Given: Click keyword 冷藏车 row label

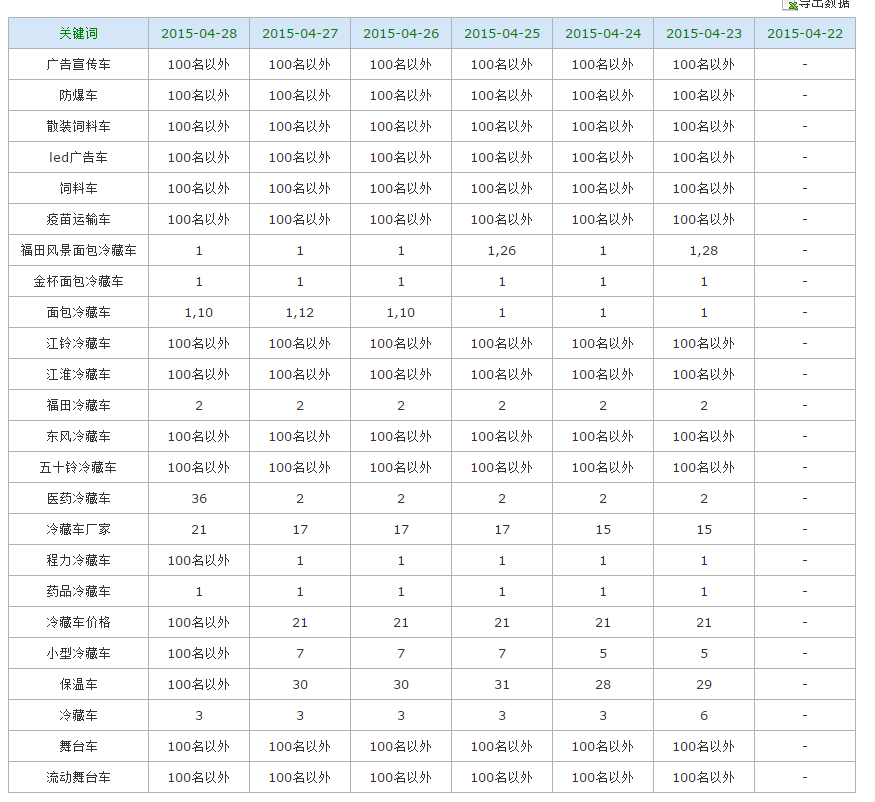Looking at the screenshot, I should click(x=79, y=715).
